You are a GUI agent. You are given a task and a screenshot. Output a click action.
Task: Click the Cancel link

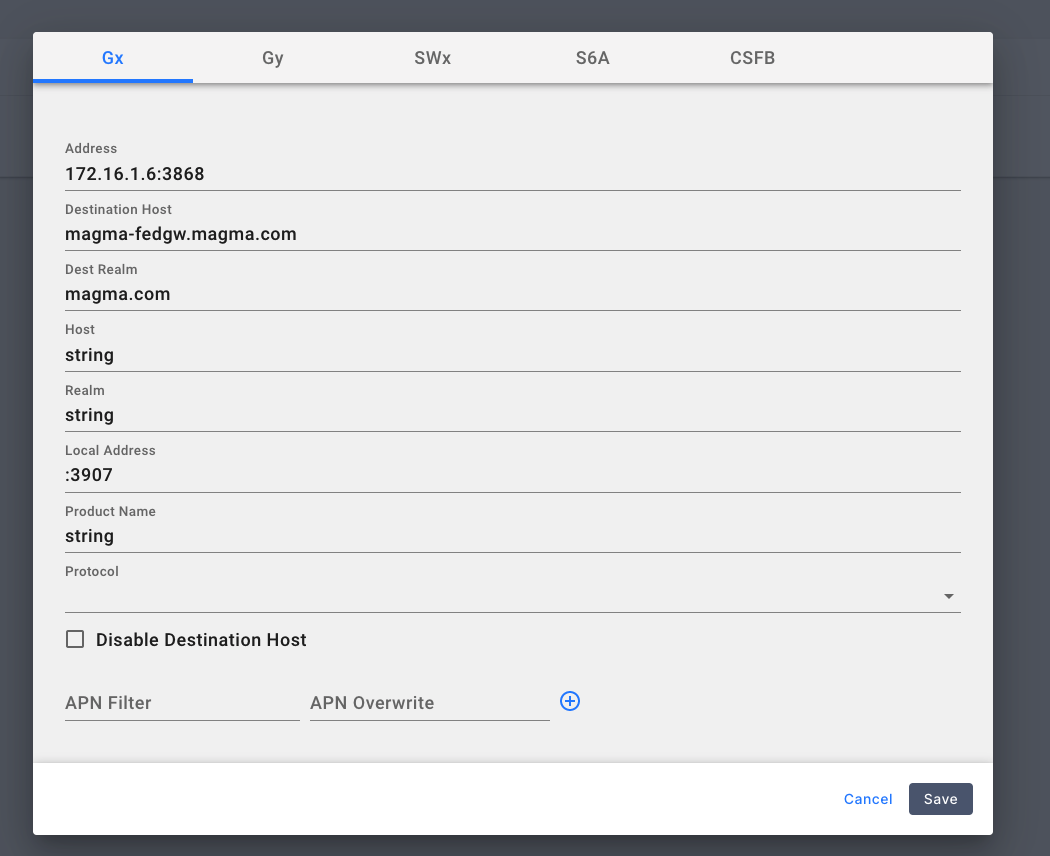tap(868, 799)
